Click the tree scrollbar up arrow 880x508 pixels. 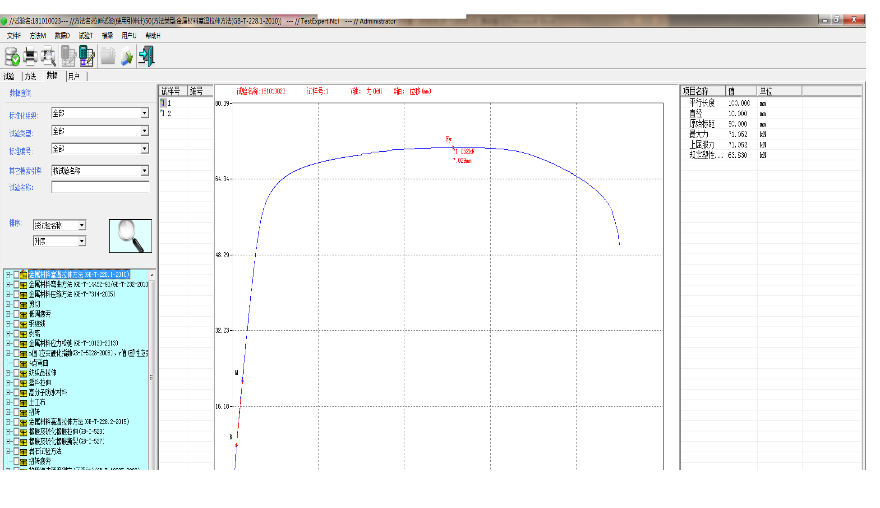pos(152,275)
